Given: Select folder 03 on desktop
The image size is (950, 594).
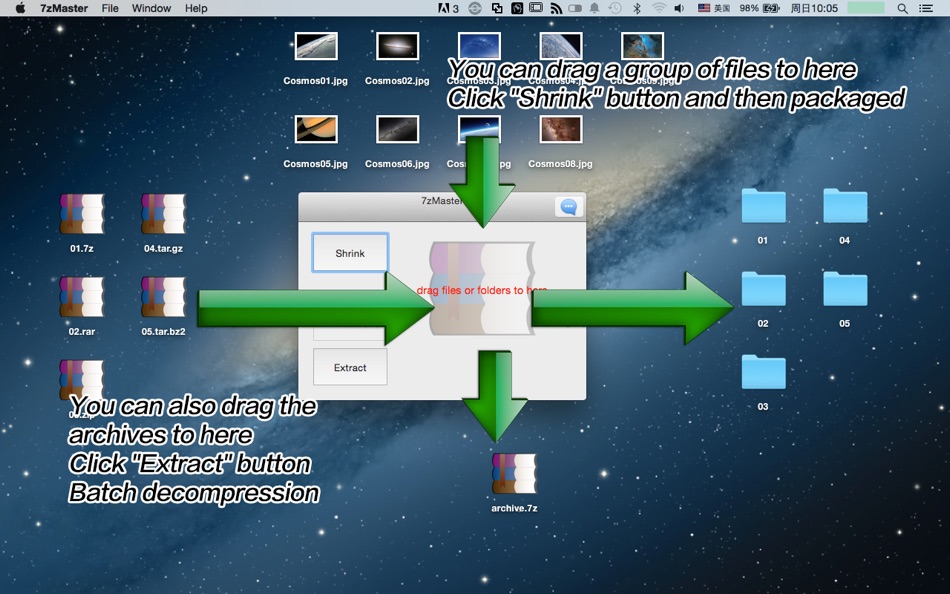Looking at the screenshot, I should coord(763,372).
